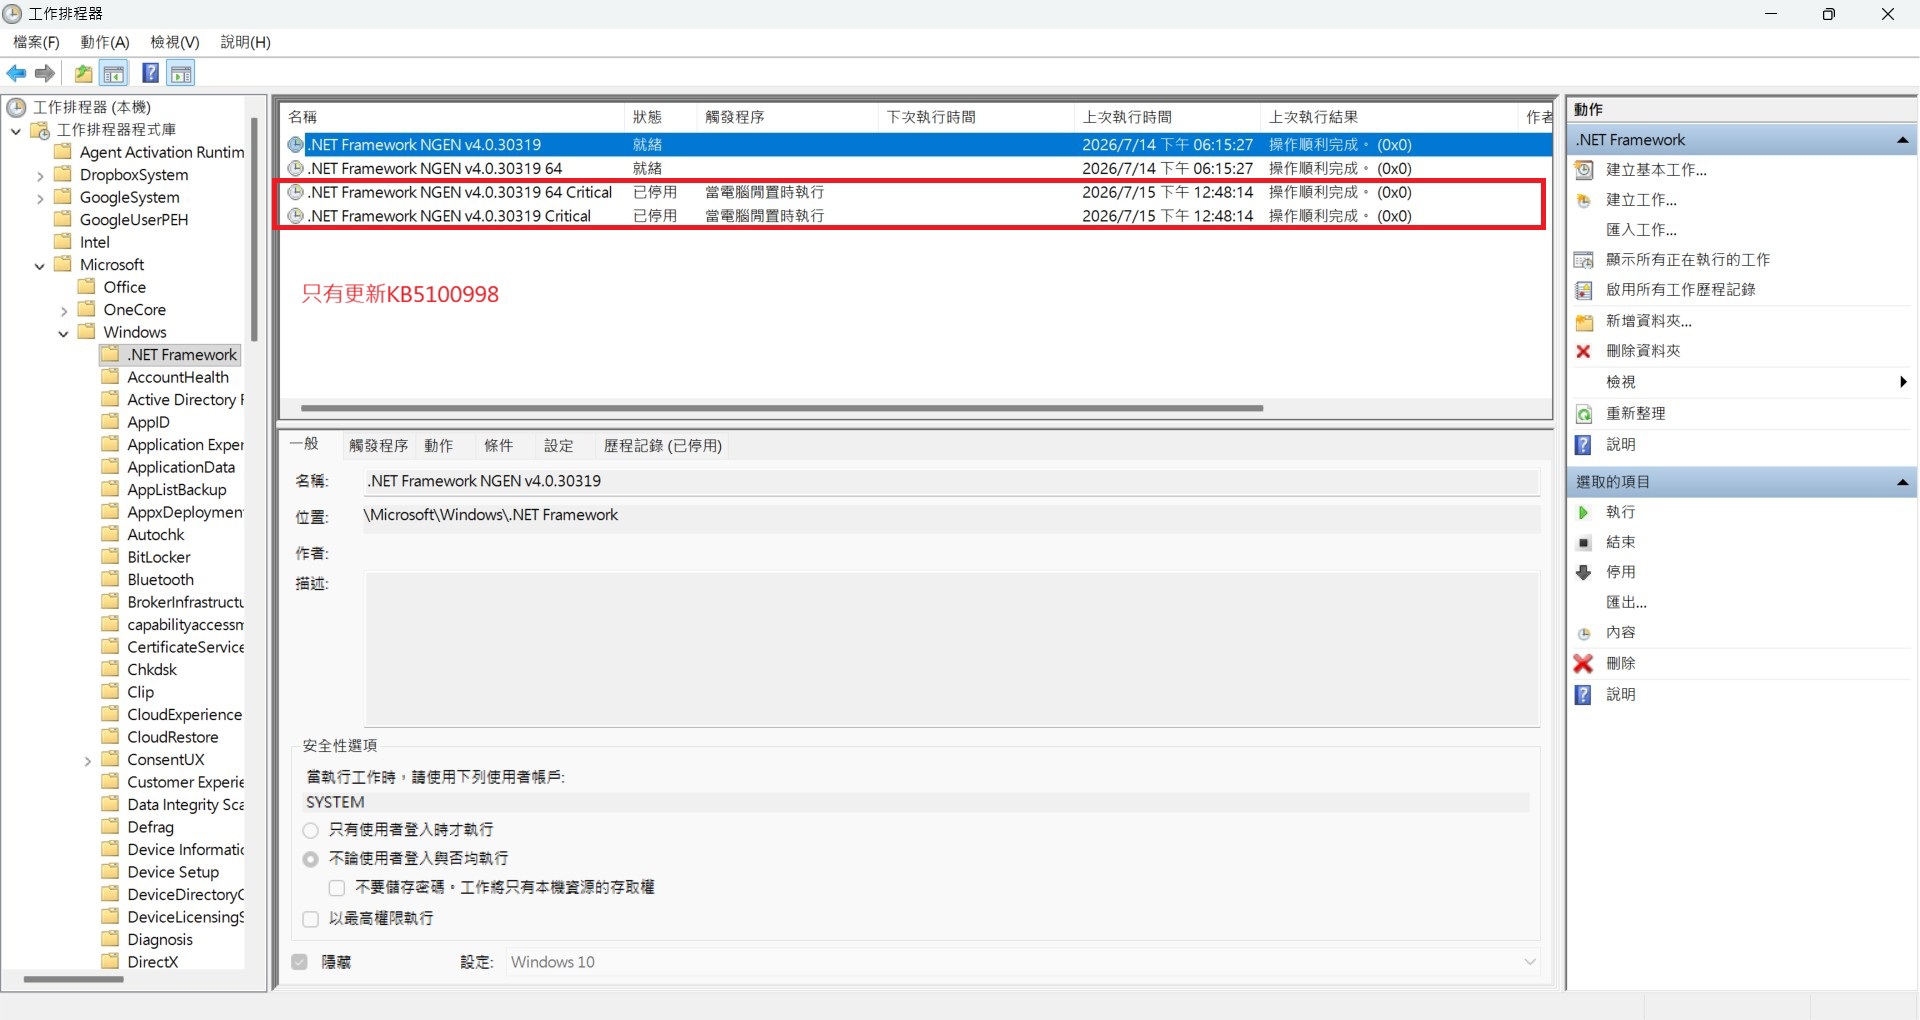Screen dimensions: 1920x1020
Task: Open the 設定 Windows 10 dropdown
Action: tap(1022, 962)
